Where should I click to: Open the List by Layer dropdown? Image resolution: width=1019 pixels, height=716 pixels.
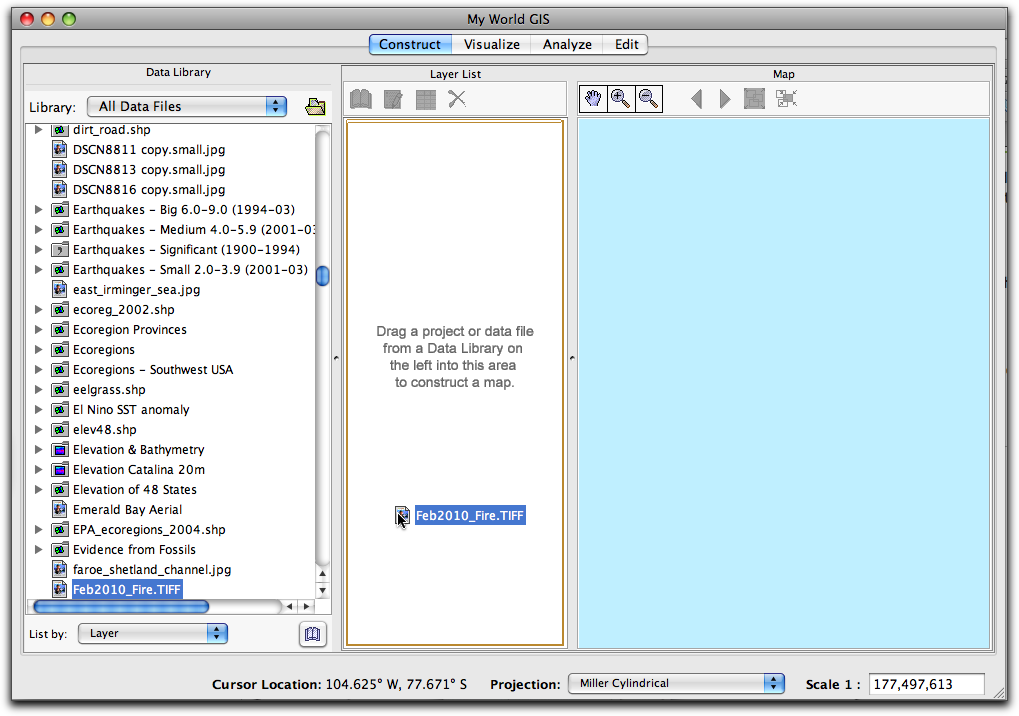coord(153,633)
